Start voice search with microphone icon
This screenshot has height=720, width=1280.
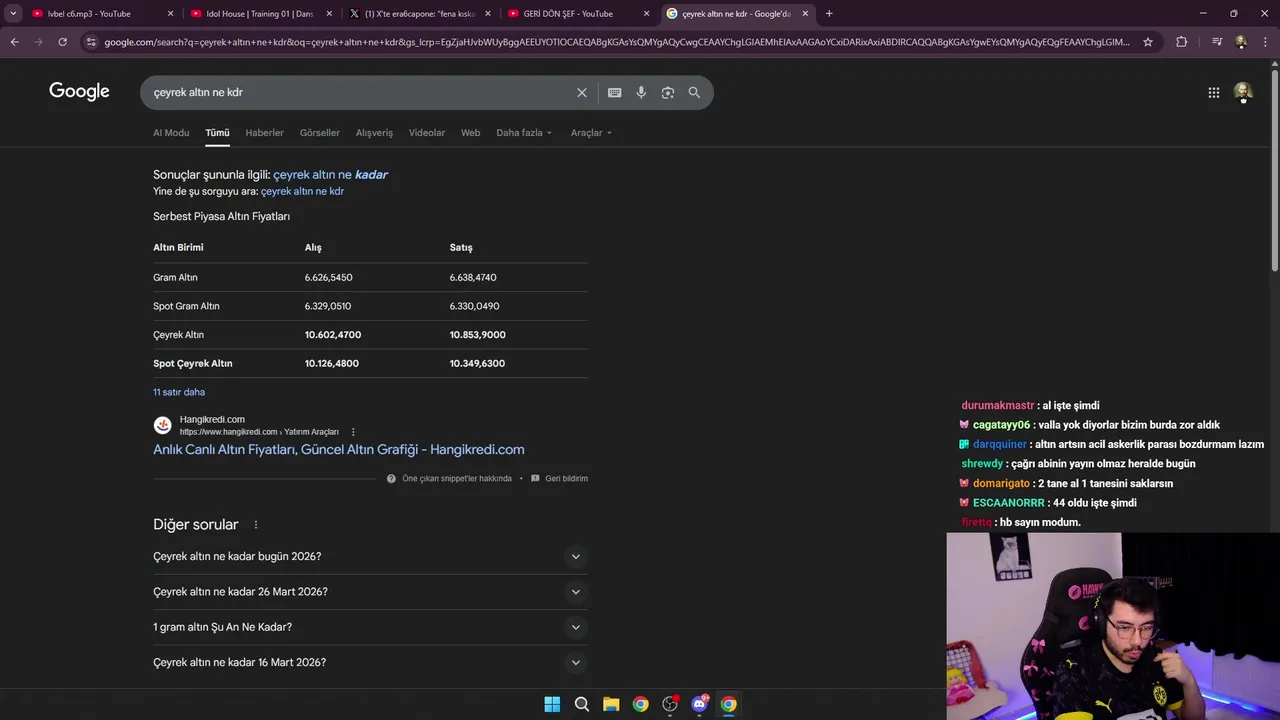click(641, 92)
